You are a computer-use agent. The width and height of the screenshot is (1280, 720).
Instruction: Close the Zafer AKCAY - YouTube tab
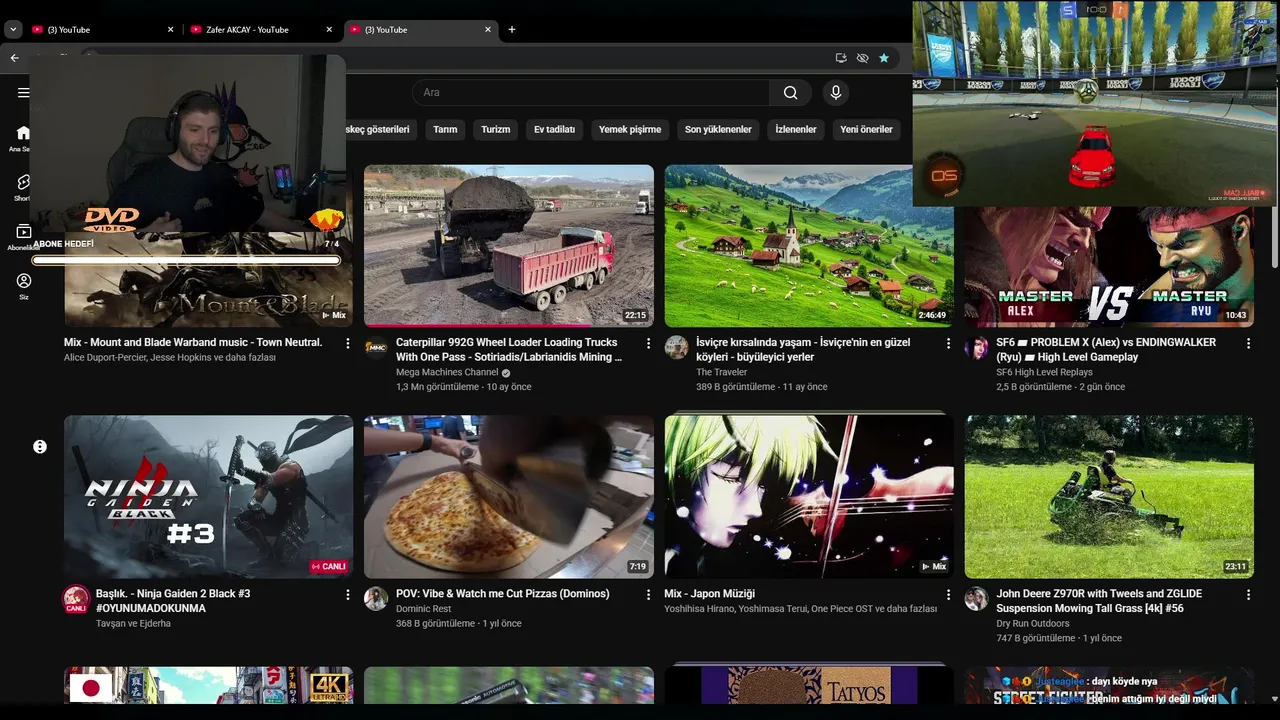click(329, 30)
